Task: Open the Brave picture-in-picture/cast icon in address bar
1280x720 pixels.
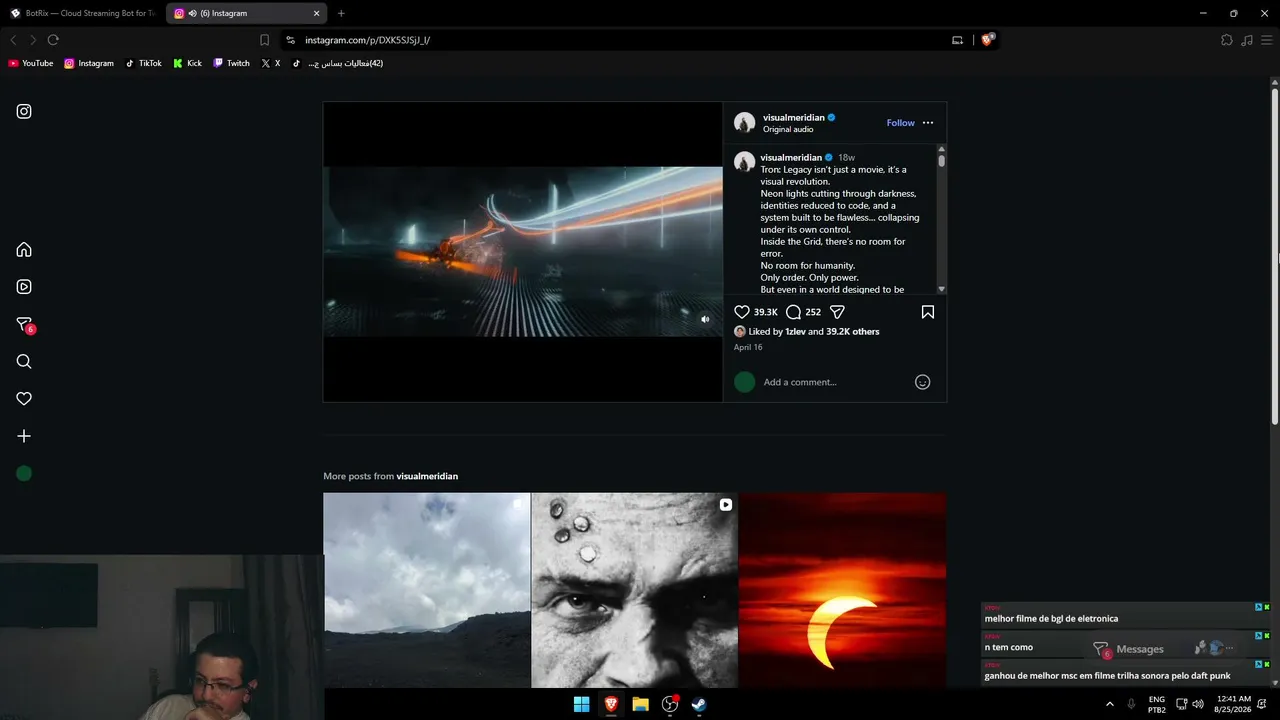Action: (x=957, y=40)
